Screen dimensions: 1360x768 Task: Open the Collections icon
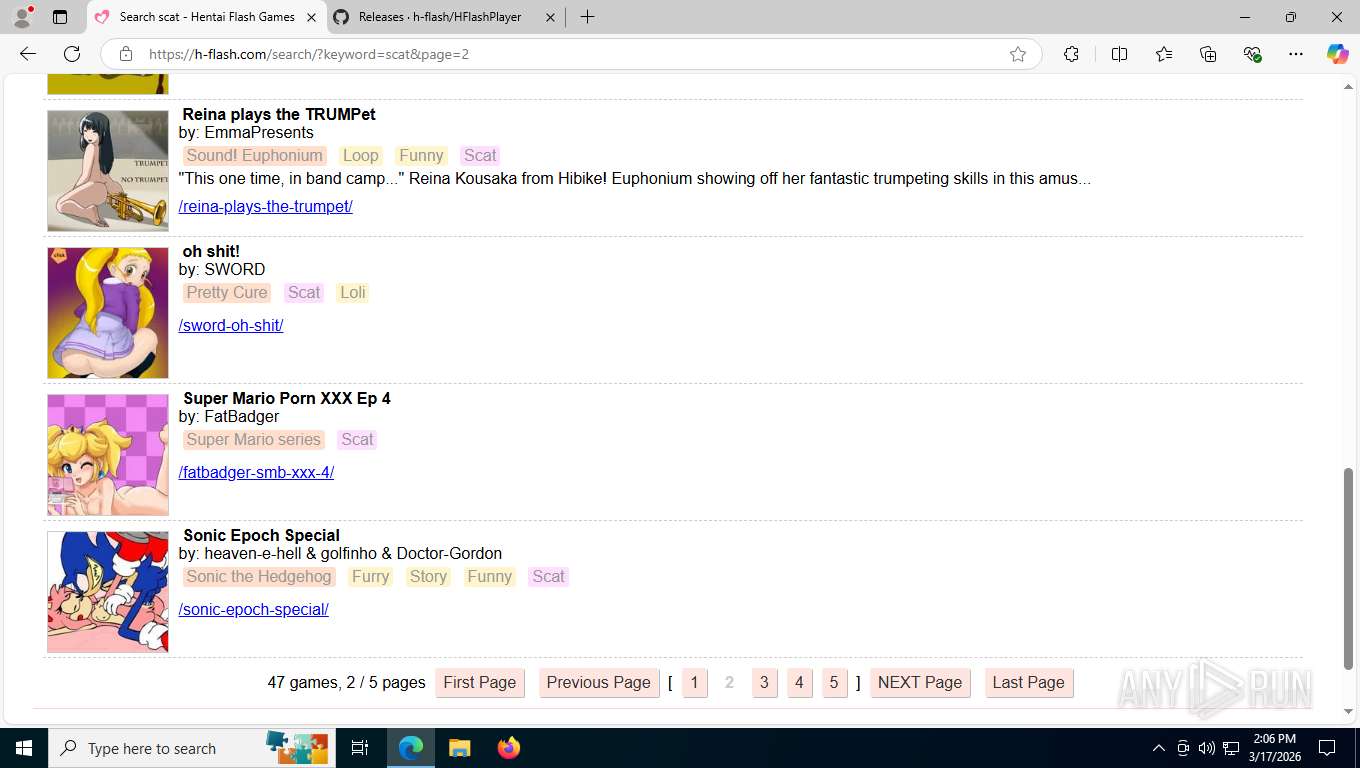click(x=1208, y=54)
